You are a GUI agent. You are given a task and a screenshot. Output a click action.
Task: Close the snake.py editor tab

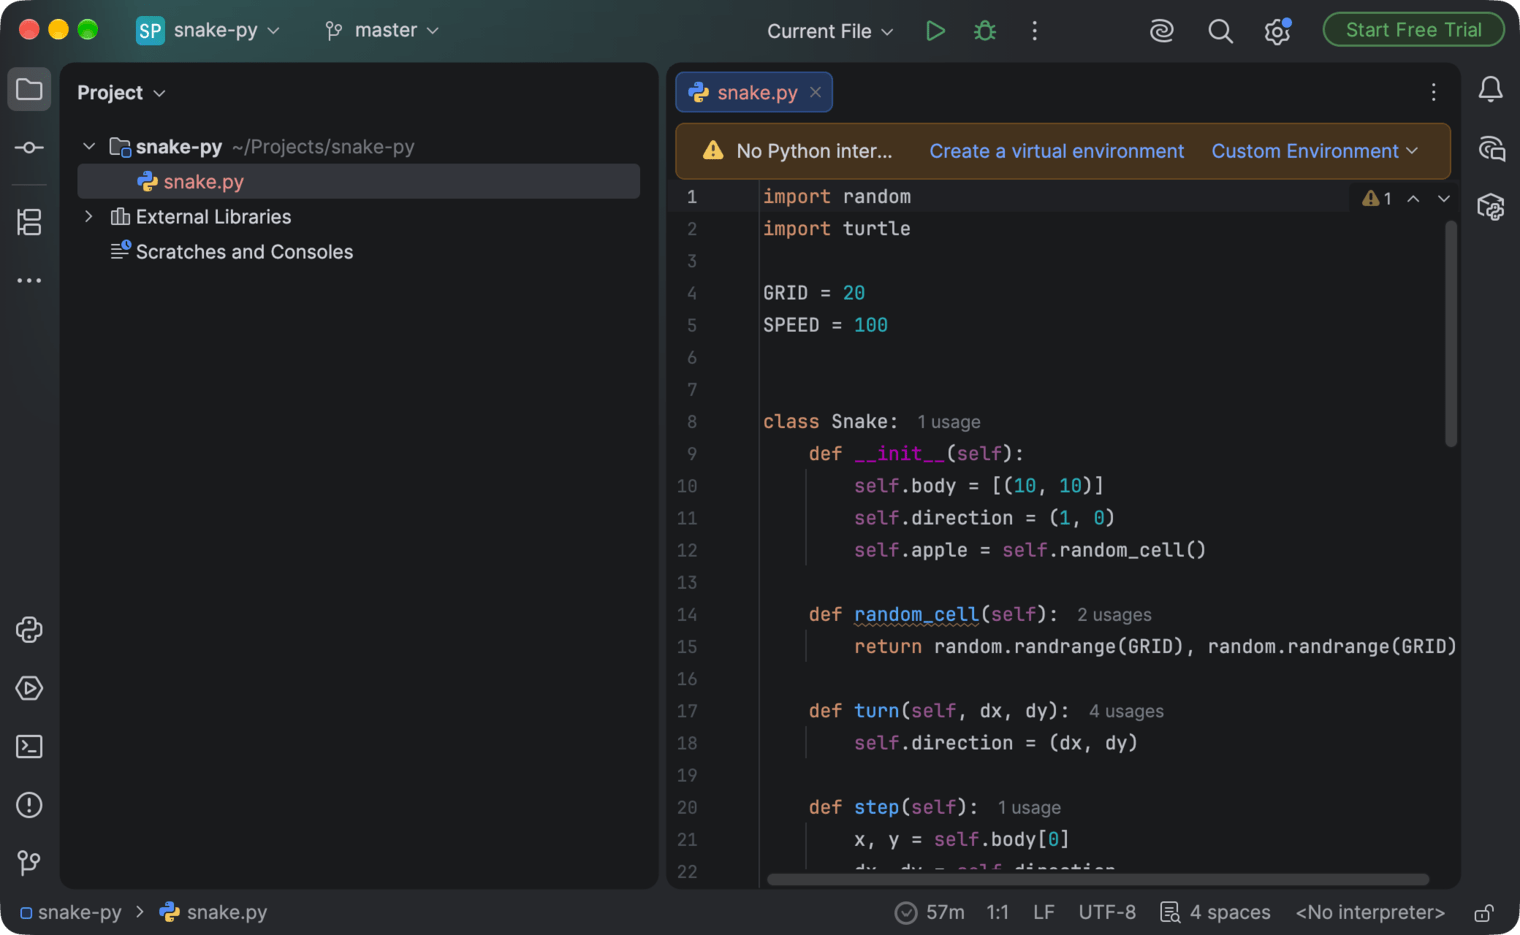tap(816, 92)
